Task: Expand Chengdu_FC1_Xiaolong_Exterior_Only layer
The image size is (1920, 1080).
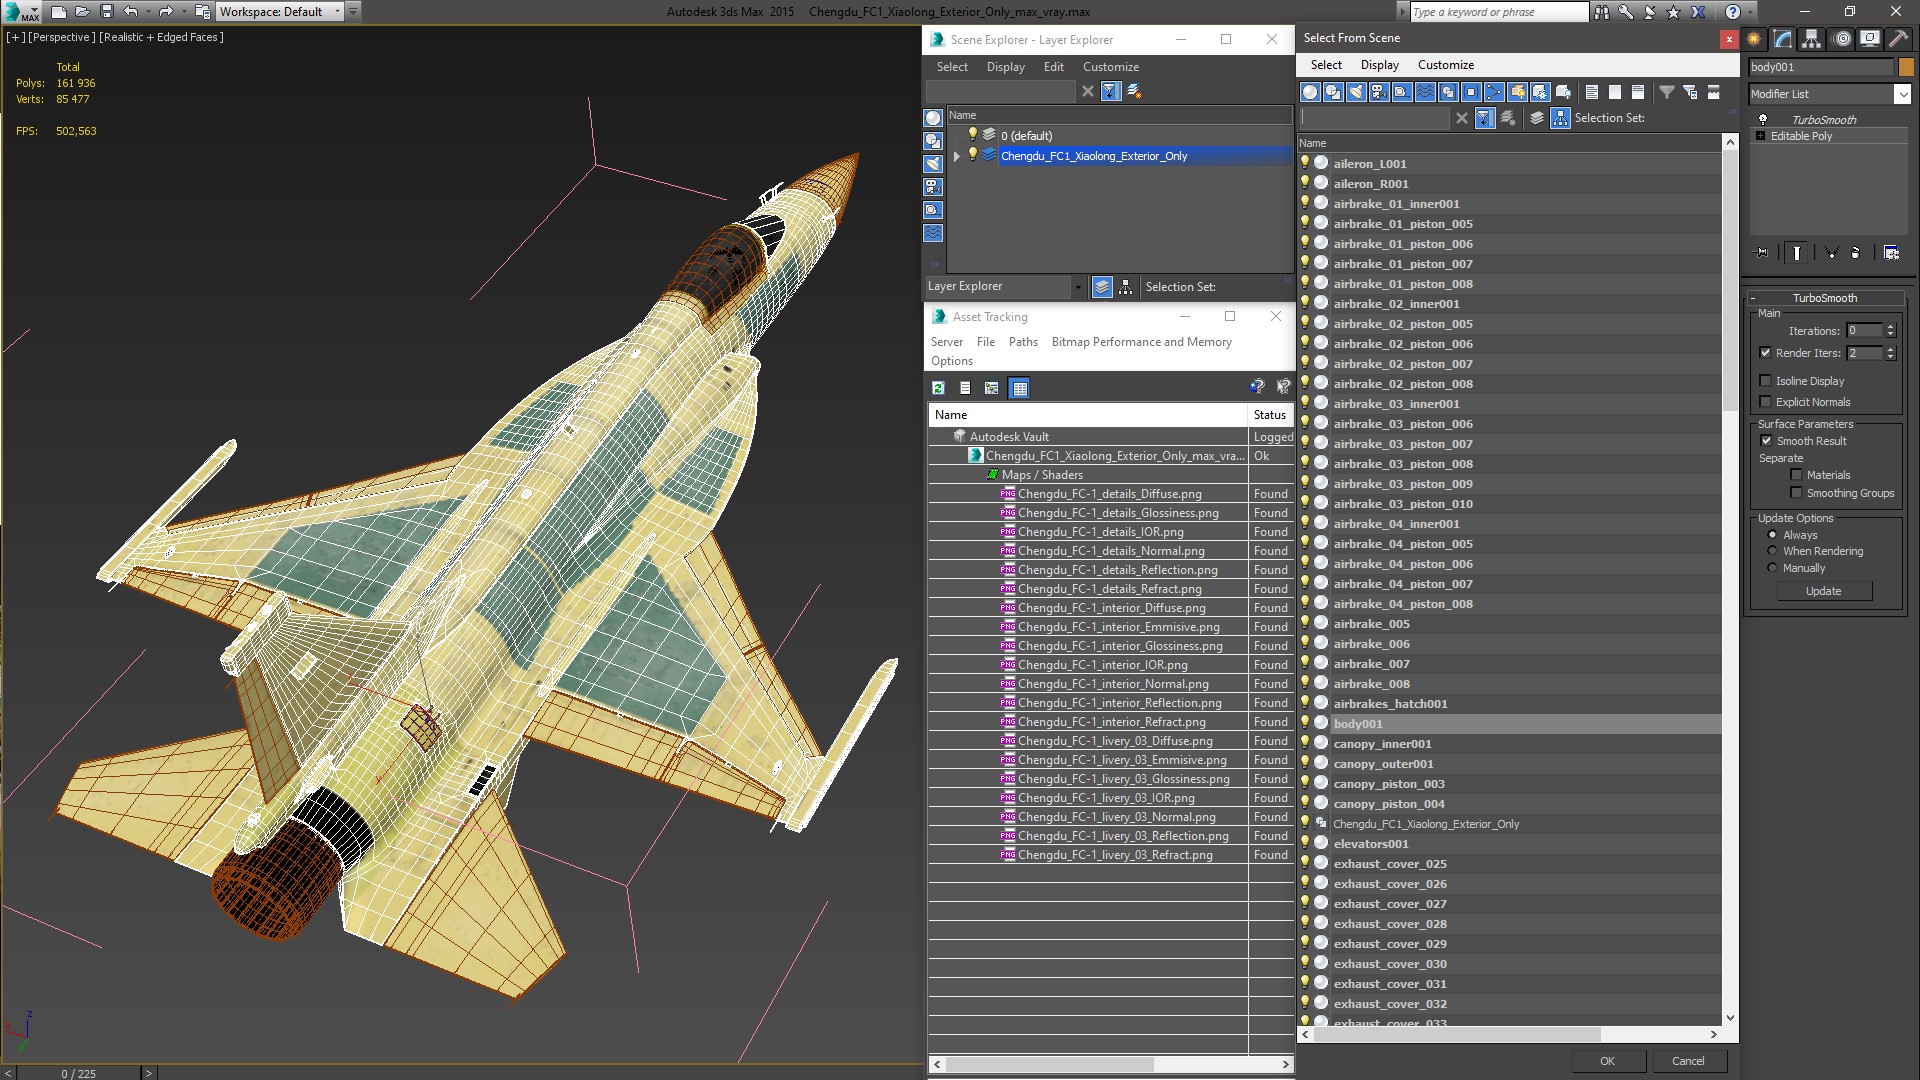Action: 957,156
